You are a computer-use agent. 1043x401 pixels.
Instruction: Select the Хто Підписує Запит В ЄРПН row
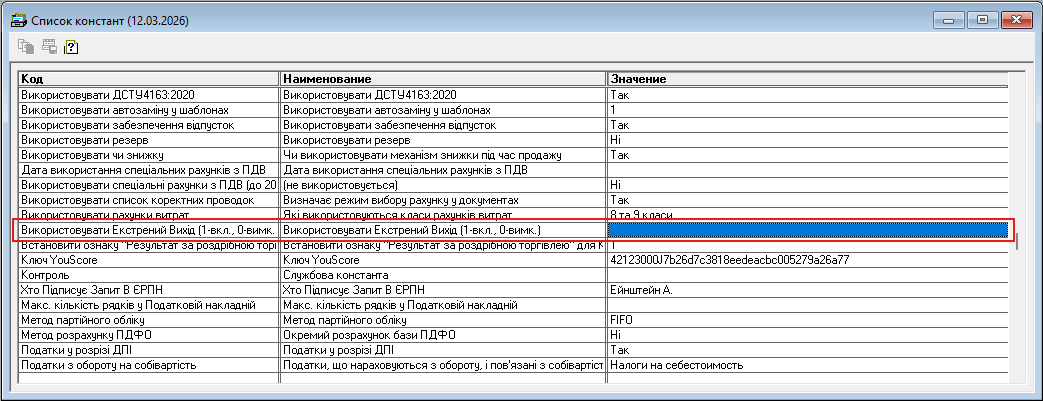[x=148, y=290]
